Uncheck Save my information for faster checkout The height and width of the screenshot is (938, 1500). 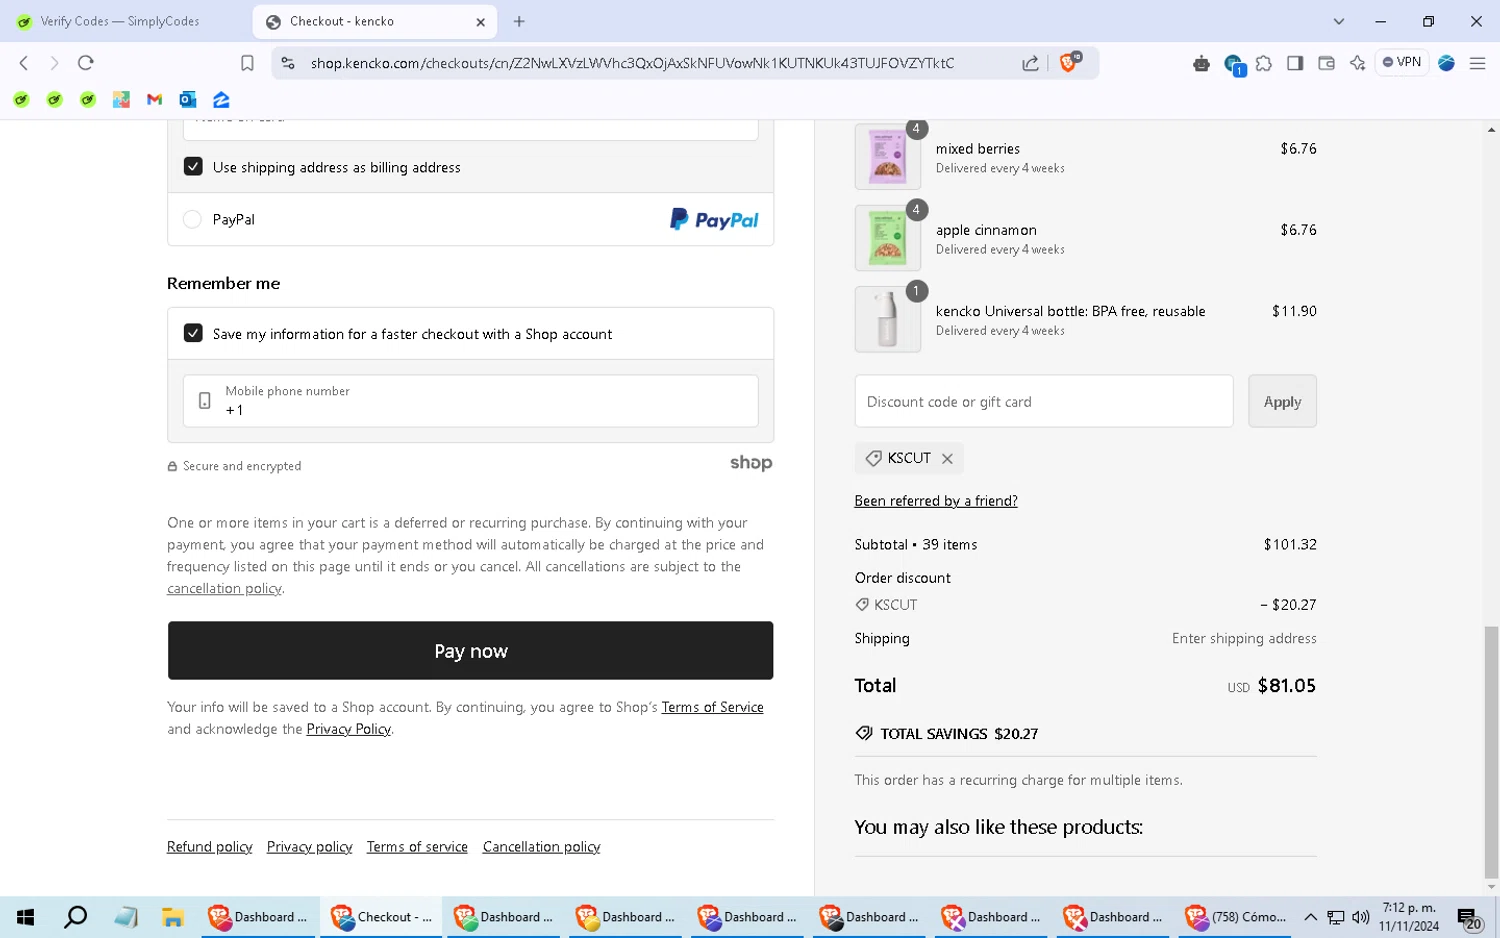[x=193, y=333]
